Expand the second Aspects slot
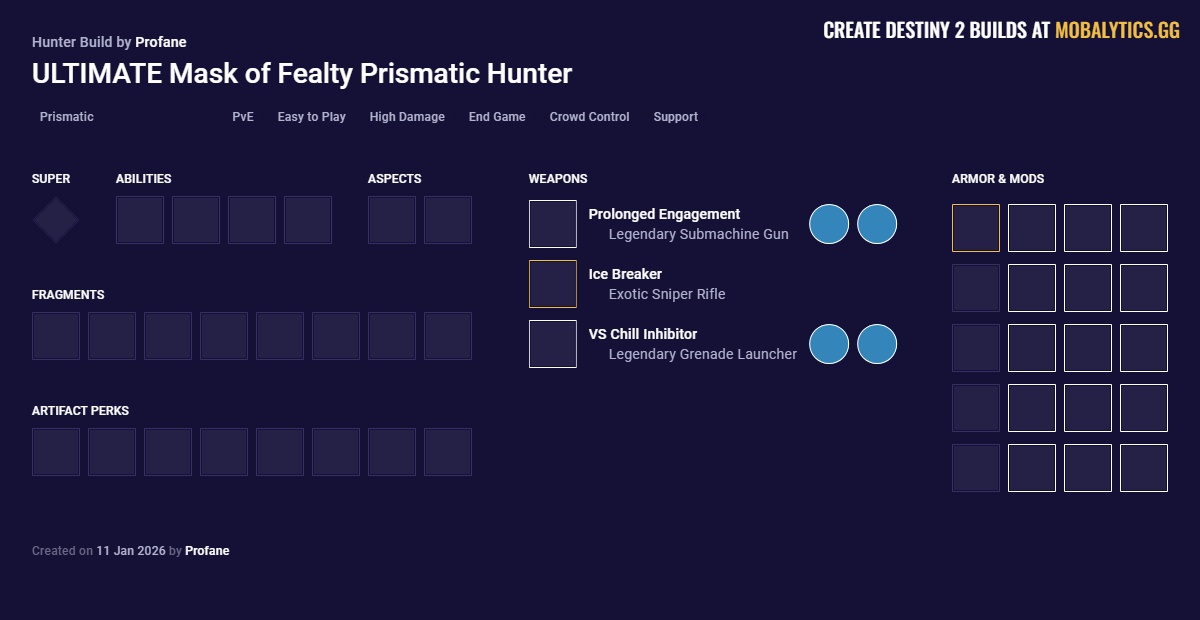This screenshot has width=1200, height=620. (448, 218)
